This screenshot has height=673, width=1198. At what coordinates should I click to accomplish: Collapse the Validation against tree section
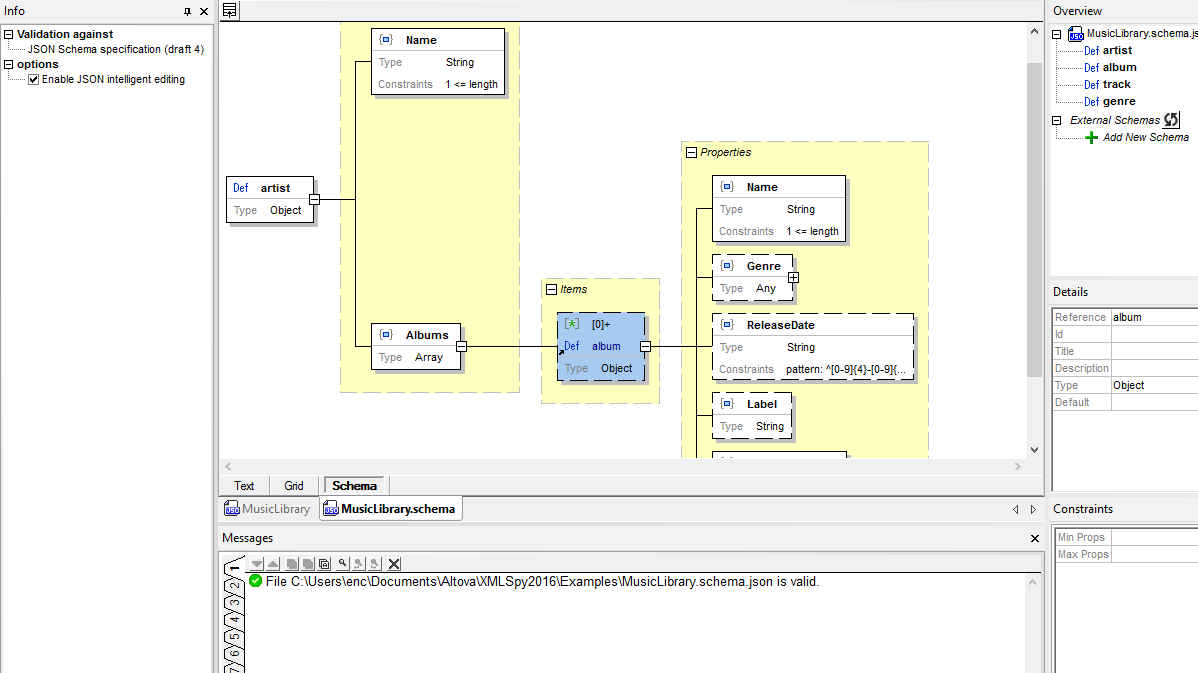point(8,35)
